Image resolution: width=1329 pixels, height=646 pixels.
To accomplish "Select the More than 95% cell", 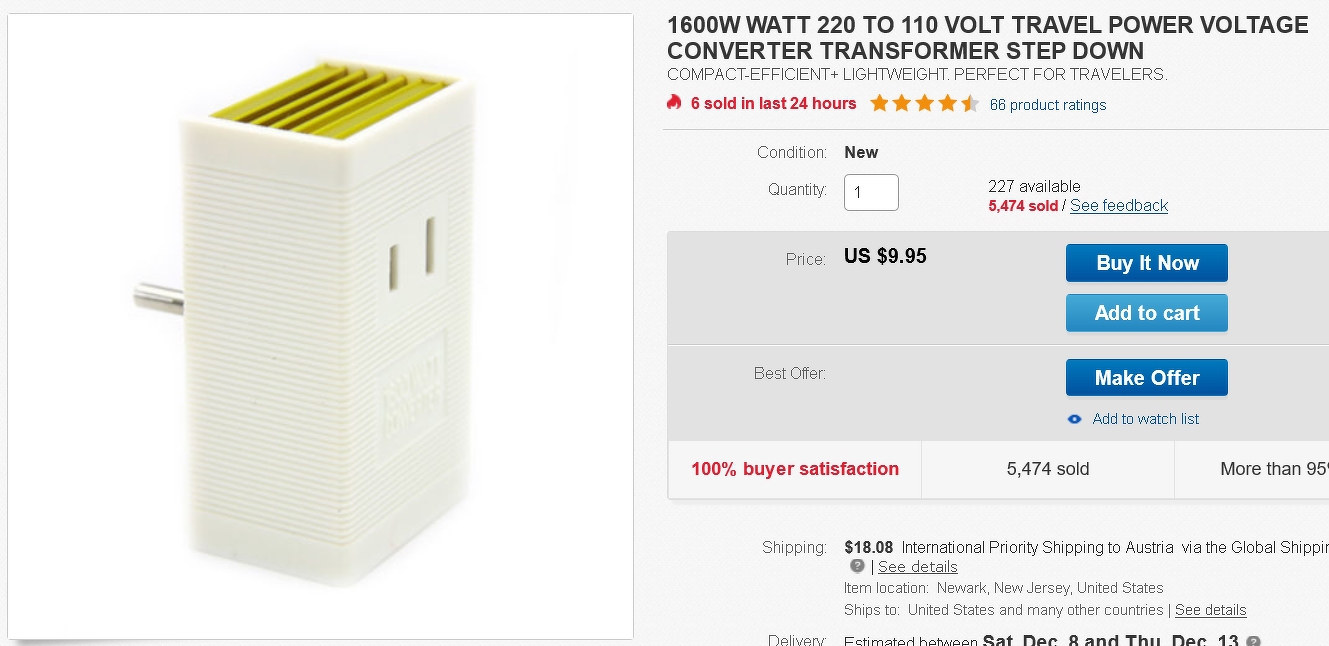I will (x=1252, y=469).
